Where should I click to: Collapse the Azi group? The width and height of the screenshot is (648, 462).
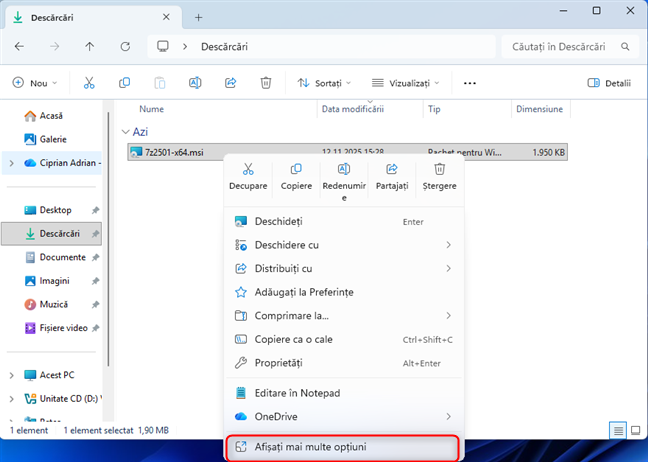click(125, 132)
